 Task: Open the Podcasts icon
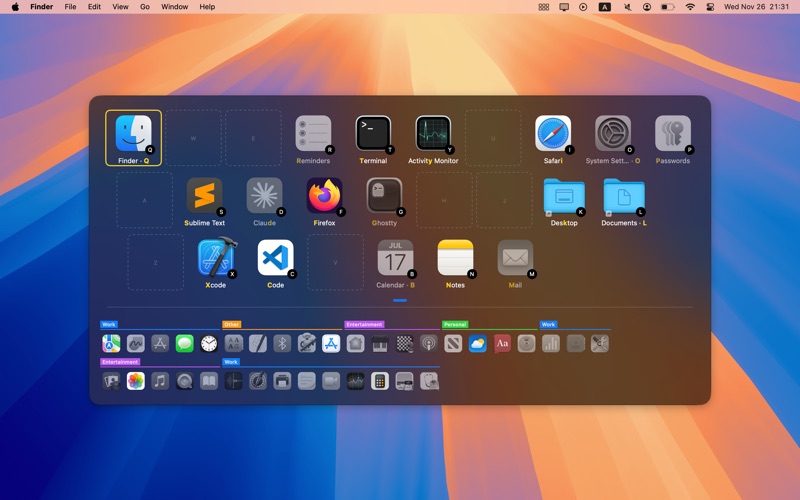(x=429, y=343)
